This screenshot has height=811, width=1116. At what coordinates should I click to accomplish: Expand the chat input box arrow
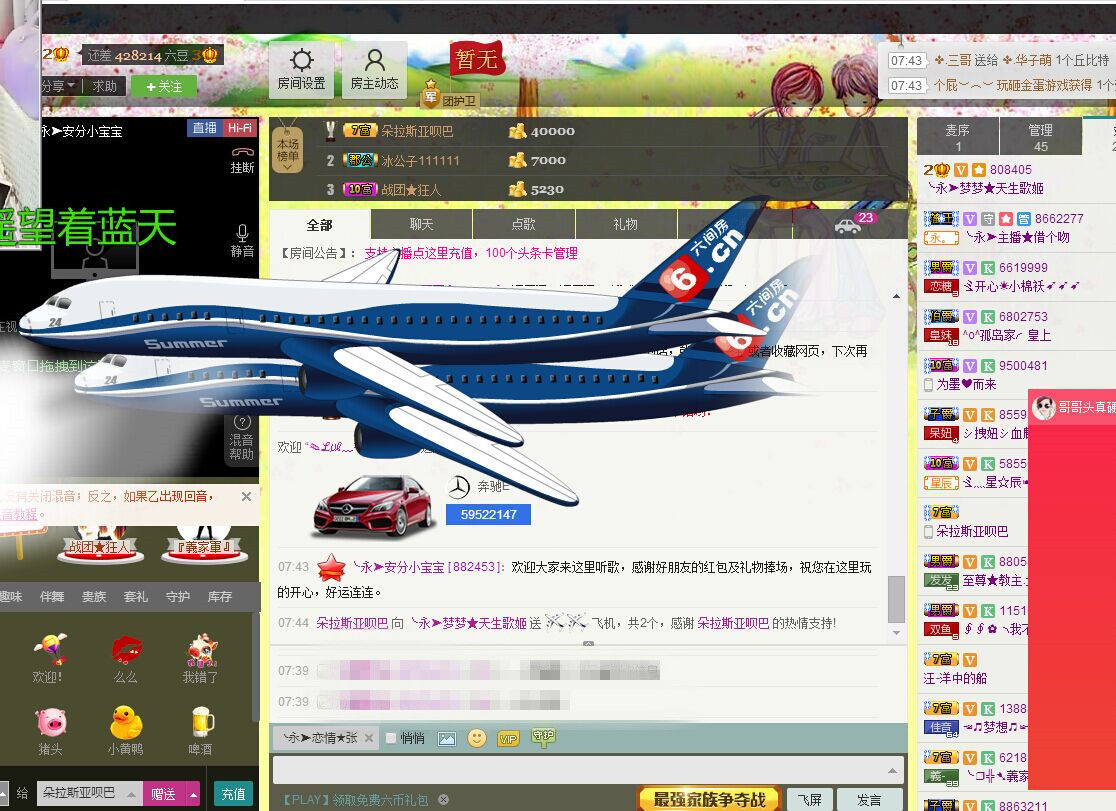[x=892, y=770]
